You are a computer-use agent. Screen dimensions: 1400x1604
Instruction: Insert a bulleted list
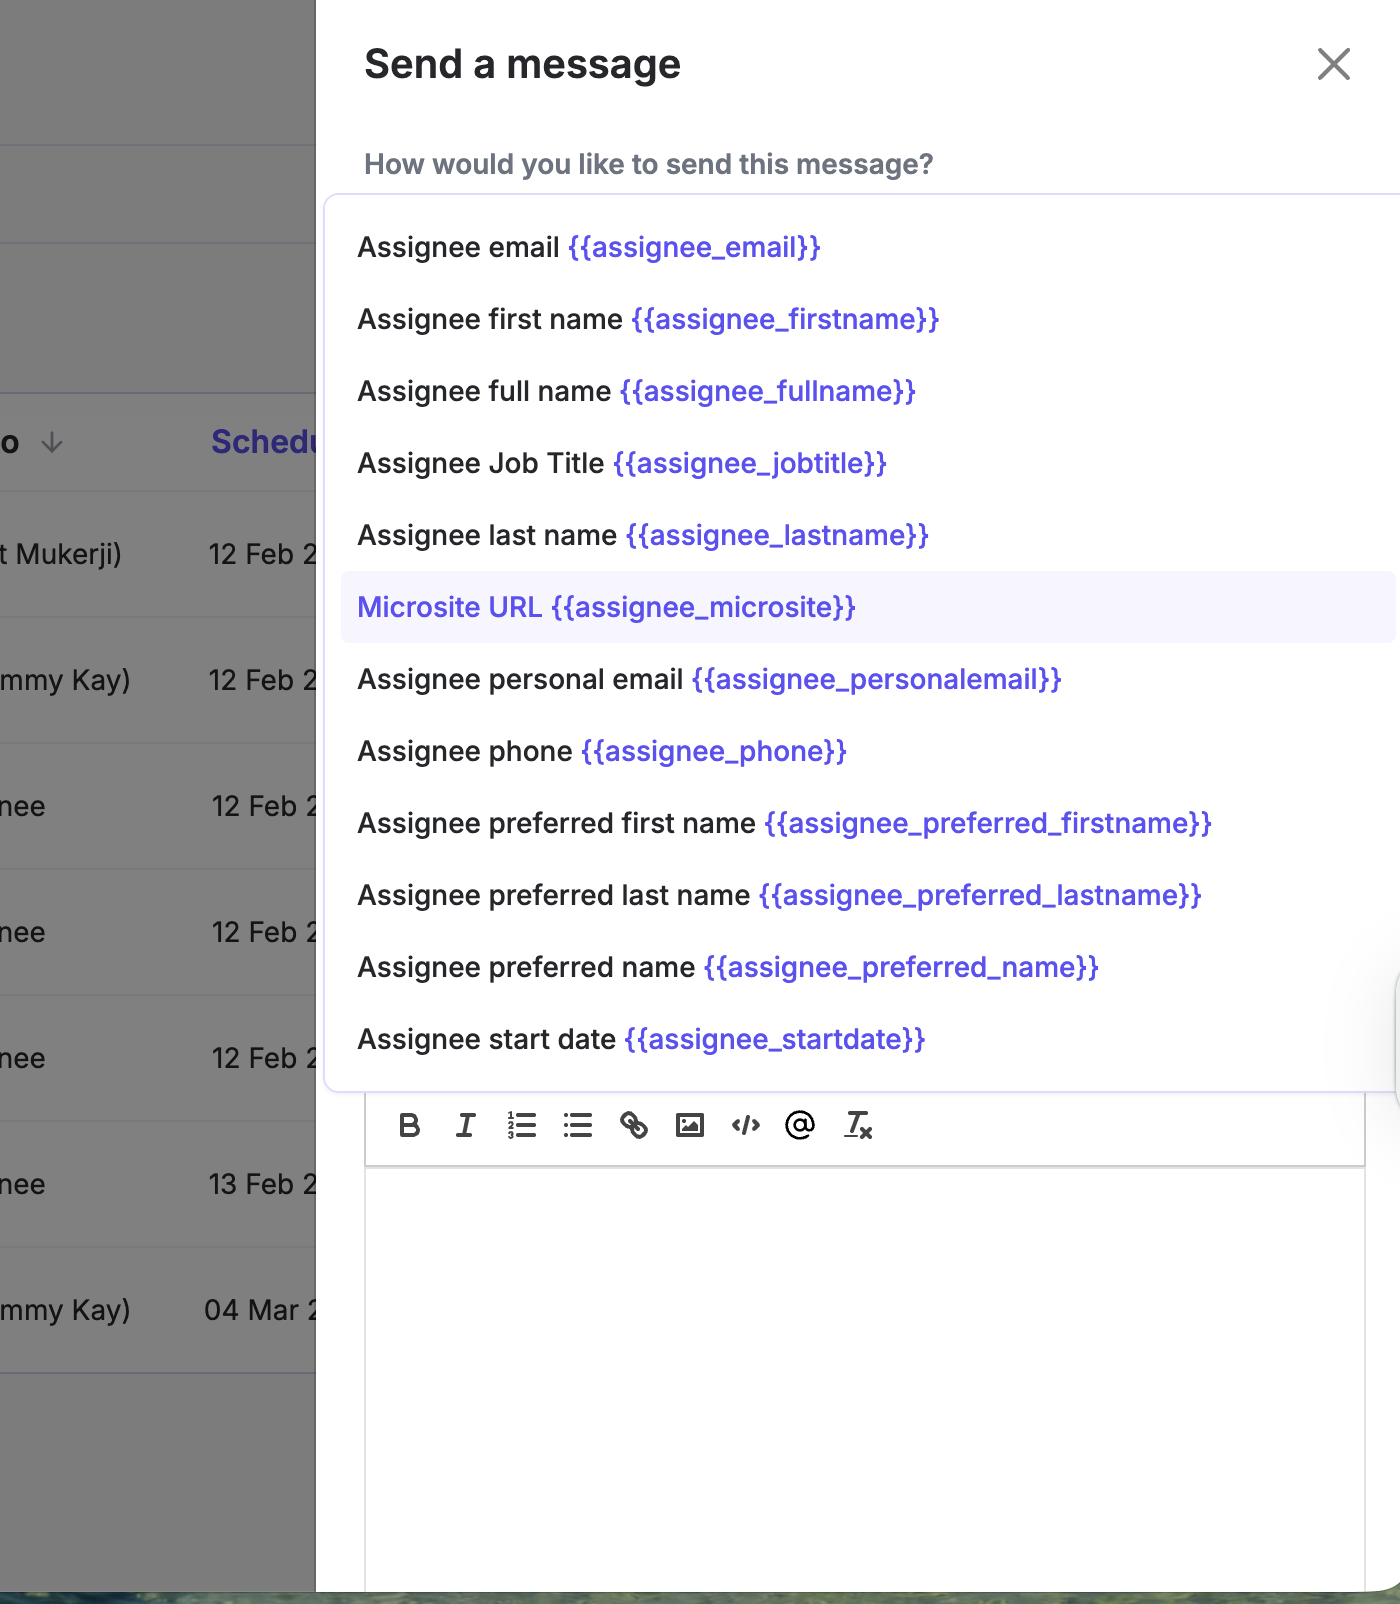point(577,1126)
